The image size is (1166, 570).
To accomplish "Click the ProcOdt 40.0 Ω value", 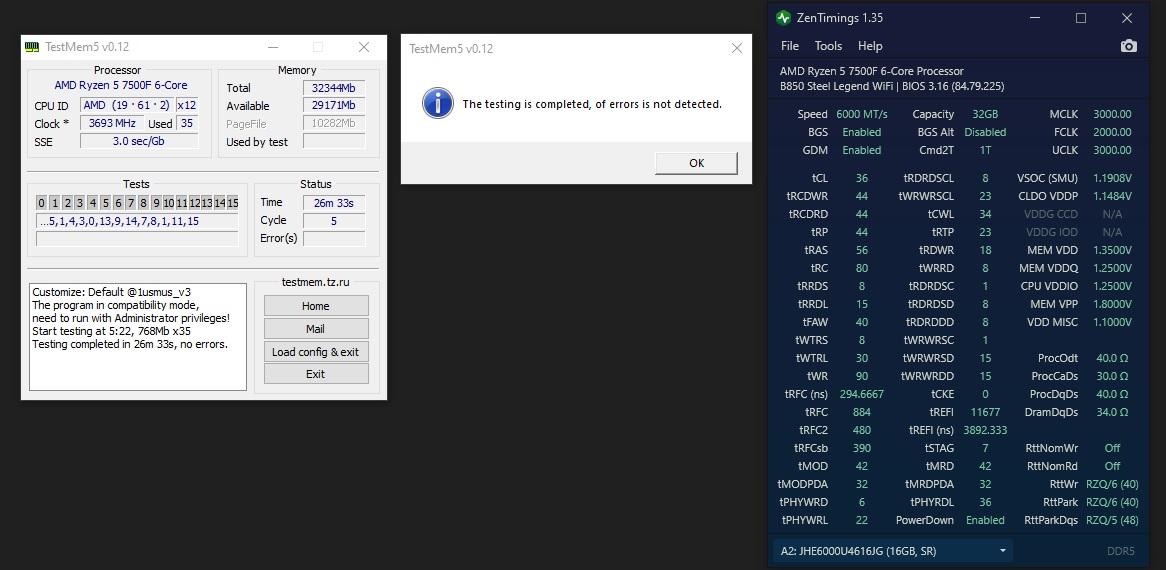I will tap(1112, 358).
